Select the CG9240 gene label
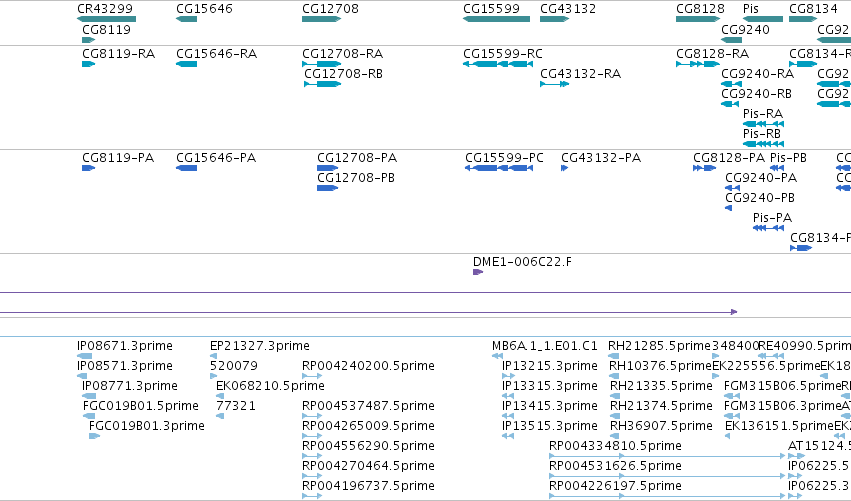851x501 pixels. click(x=745, y=29)
